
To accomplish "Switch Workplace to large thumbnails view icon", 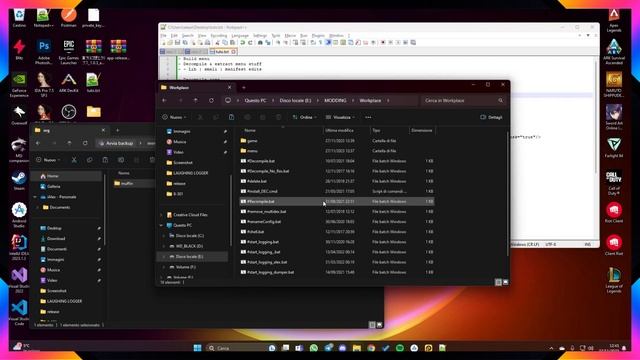I will click(506, 282).
